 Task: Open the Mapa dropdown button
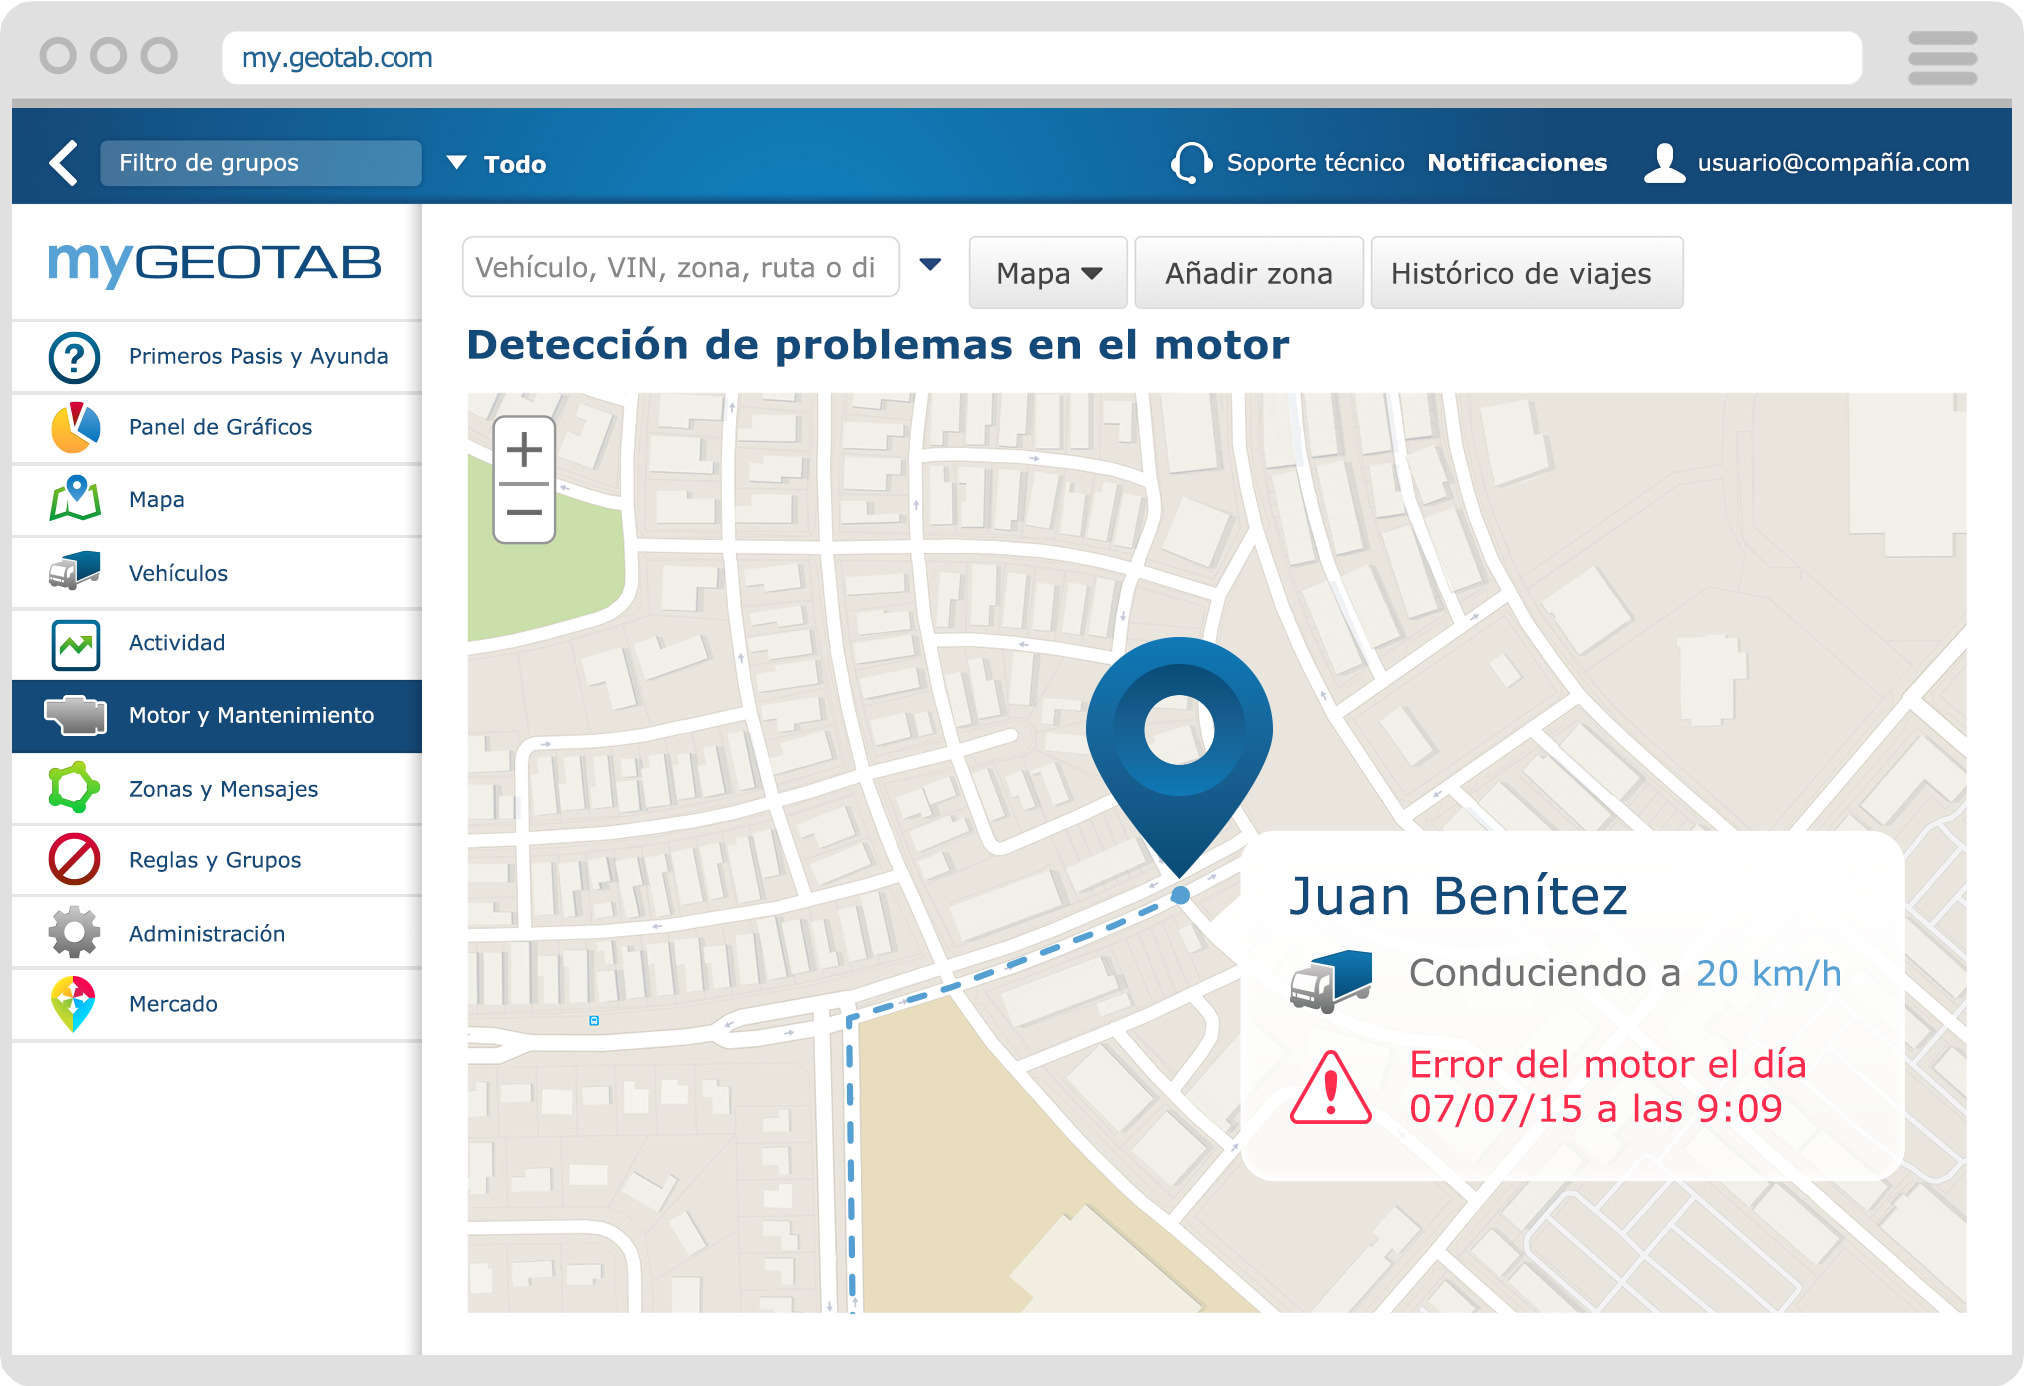[x=1047, y=273]
